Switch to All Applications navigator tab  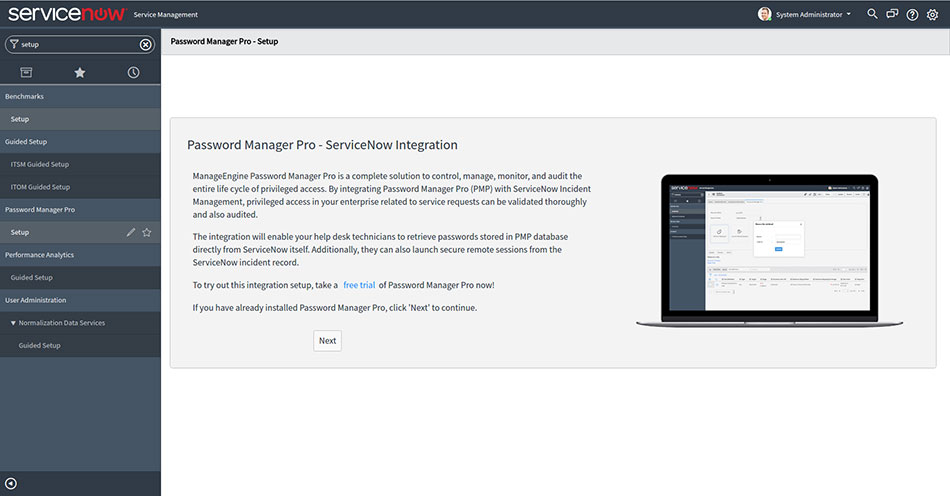click(26, 73)
